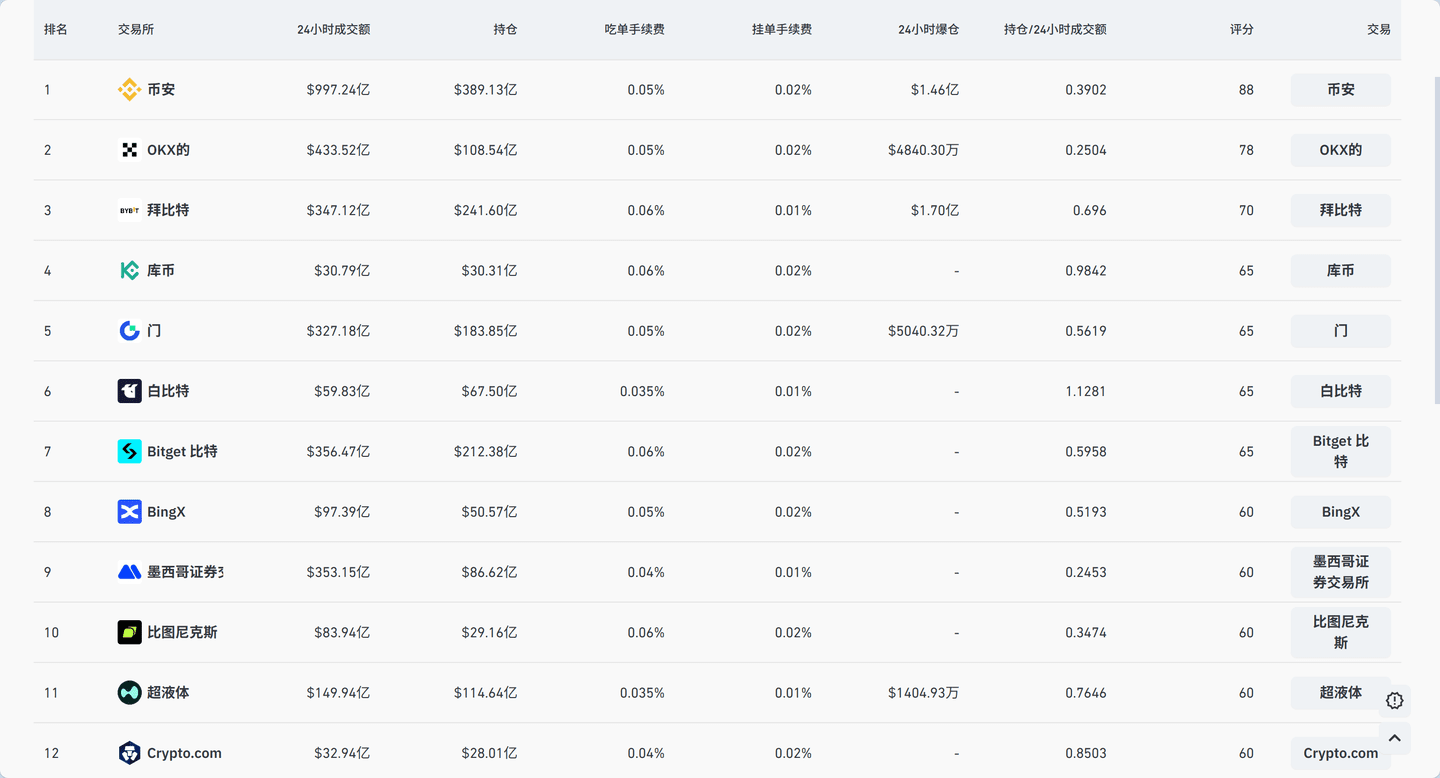The width and height of the screenshot is (1440, 778).
Task: Click the 0.9842 ratio value
Action: [1085, 270]
